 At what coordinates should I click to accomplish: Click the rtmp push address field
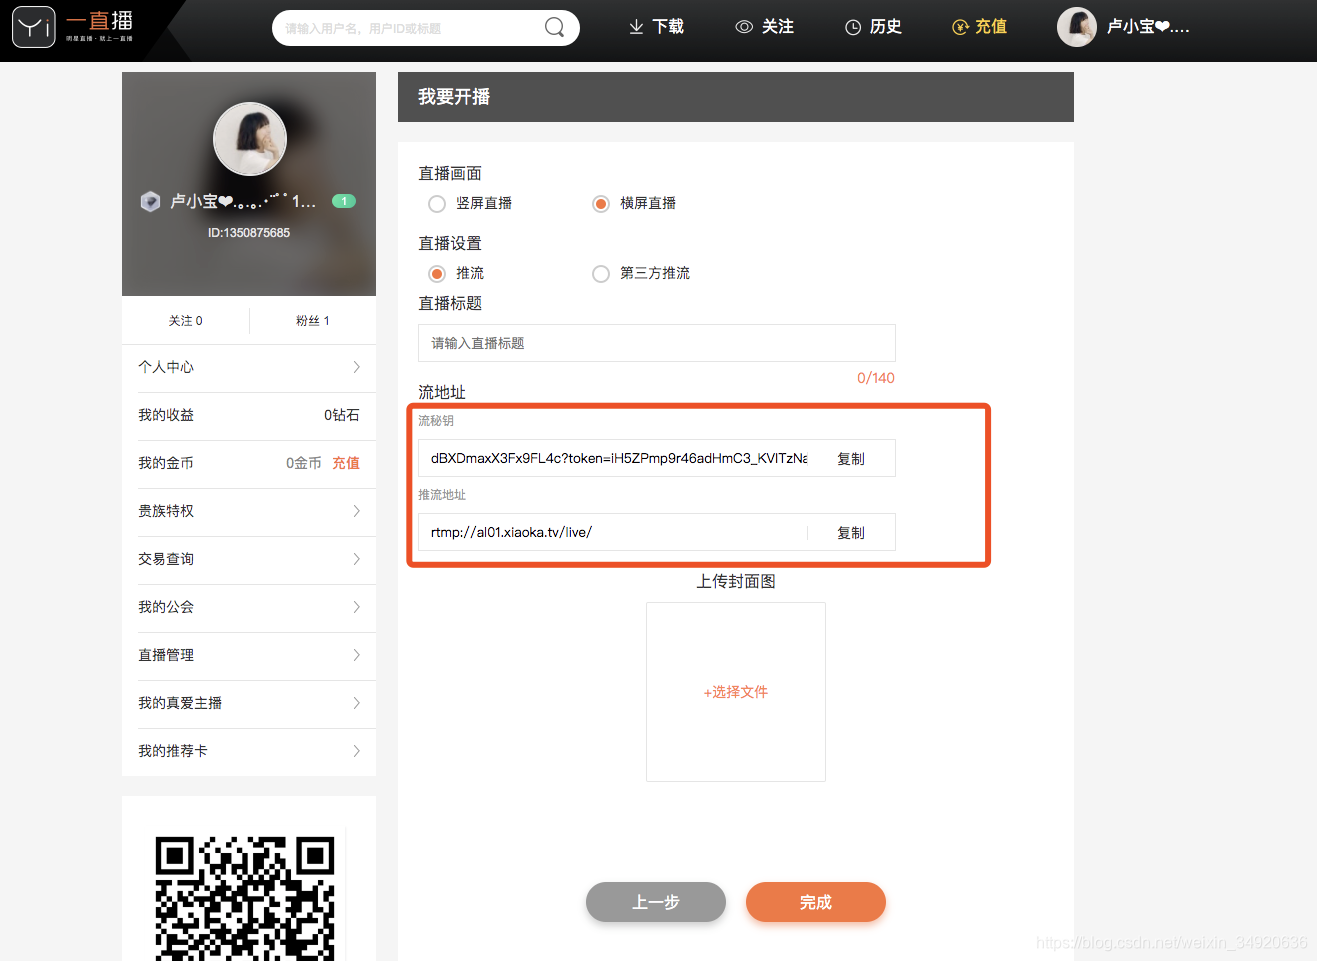tap(613, 532)
